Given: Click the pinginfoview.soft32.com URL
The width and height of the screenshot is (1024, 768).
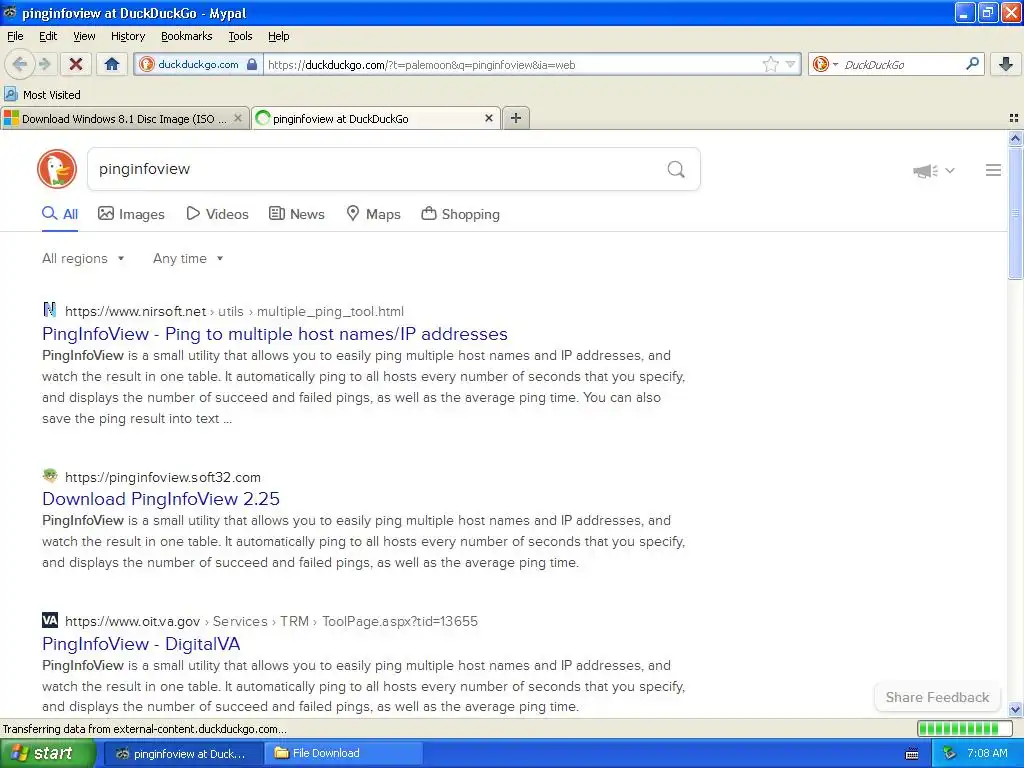Looking at the screenshot, I should [x=163, y=477].
